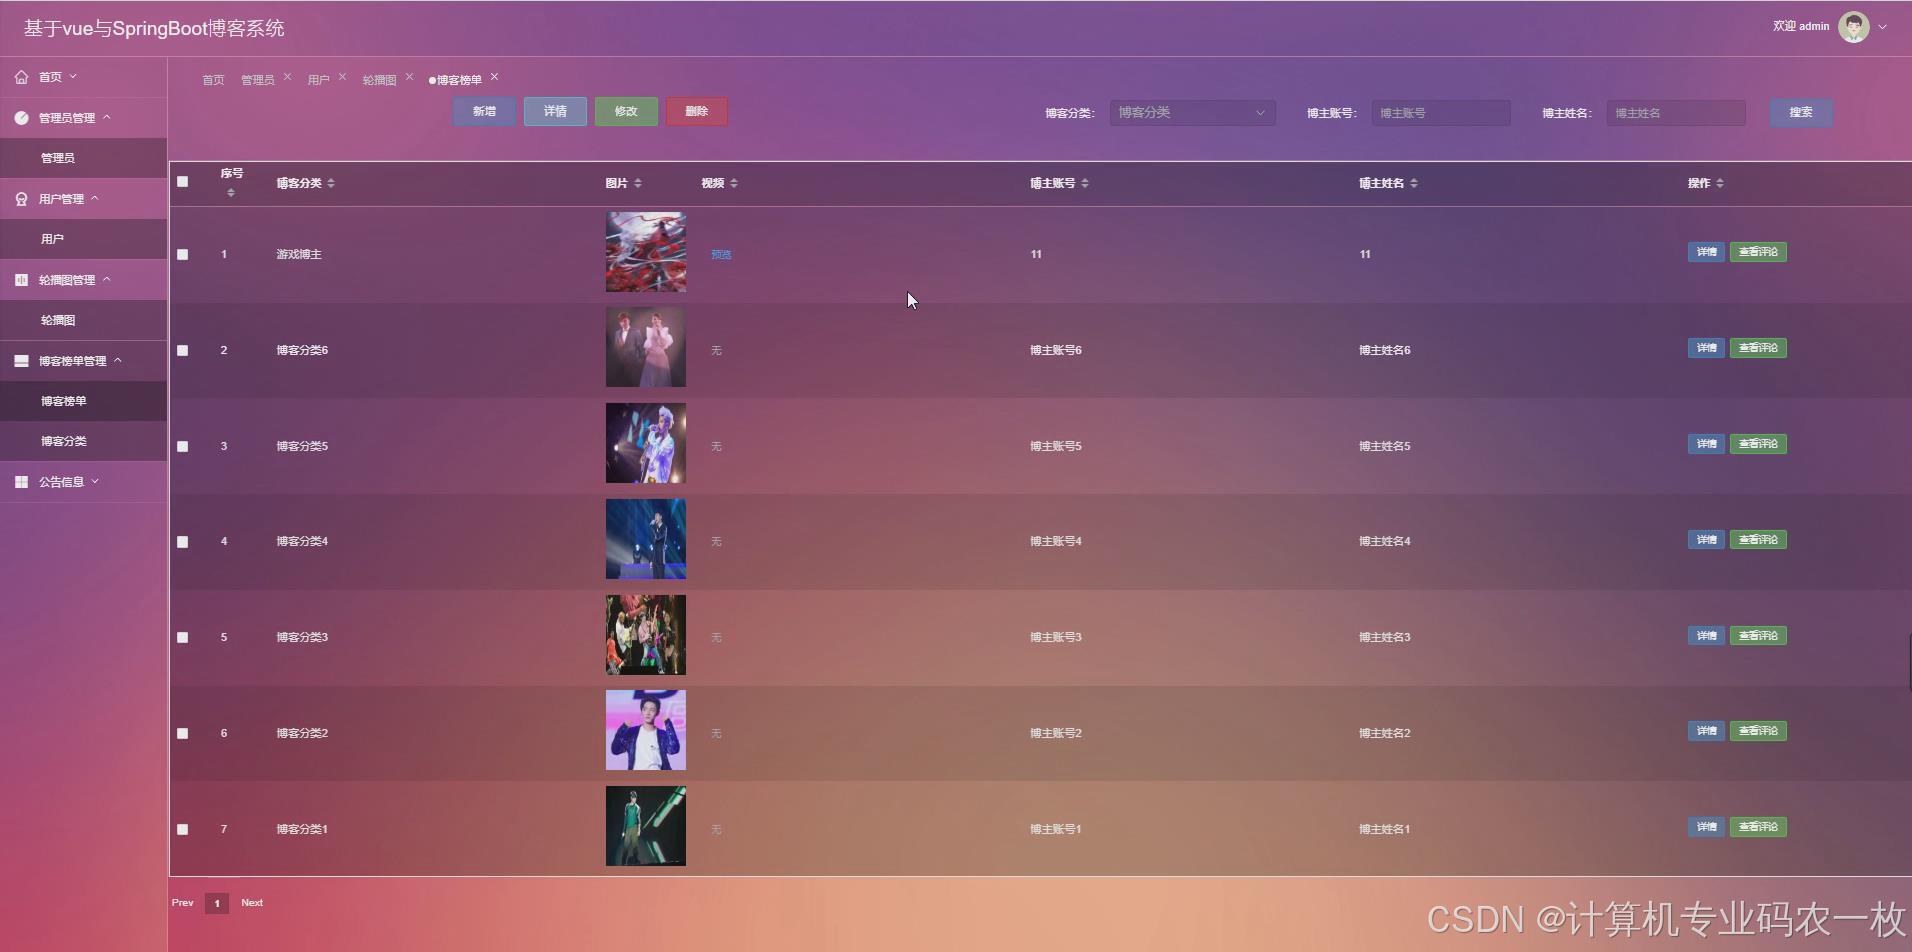Screen dimensions: 1912x952
Task: Click the 博主账号5 cell text
Action: point(1056,446)
